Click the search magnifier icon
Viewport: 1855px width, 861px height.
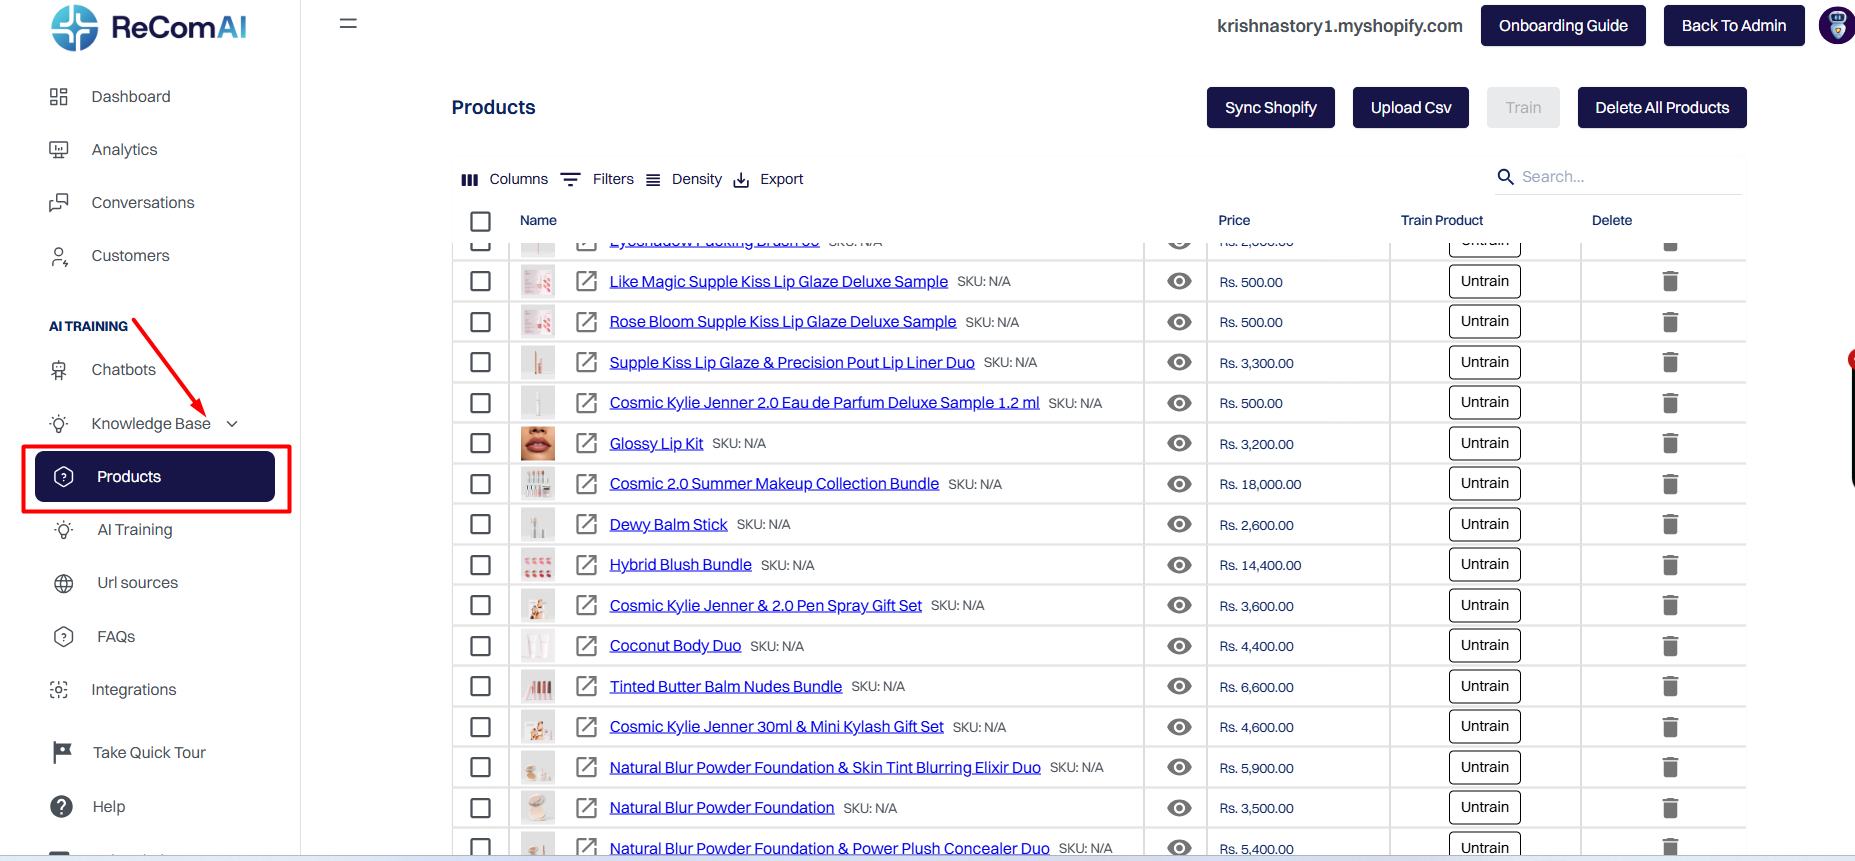(1505, 177)
